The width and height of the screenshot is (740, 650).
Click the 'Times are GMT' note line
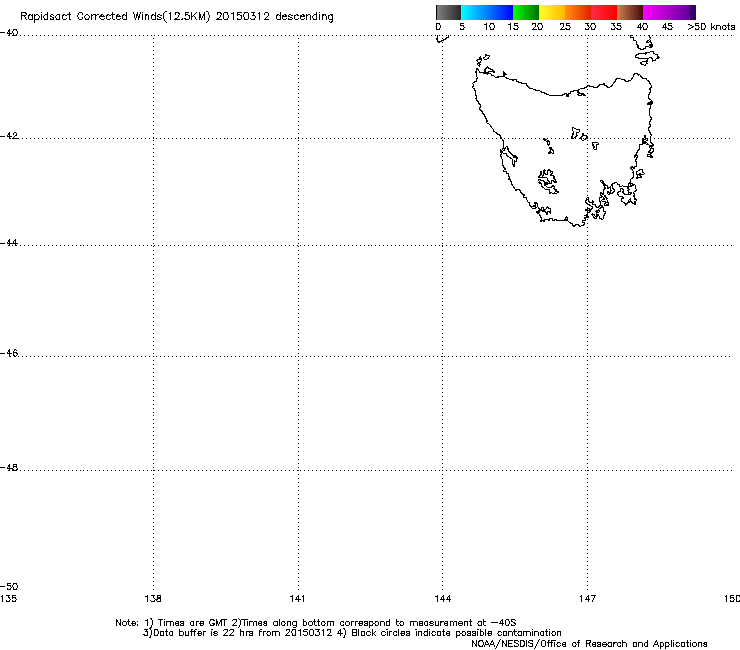(316, 623)
